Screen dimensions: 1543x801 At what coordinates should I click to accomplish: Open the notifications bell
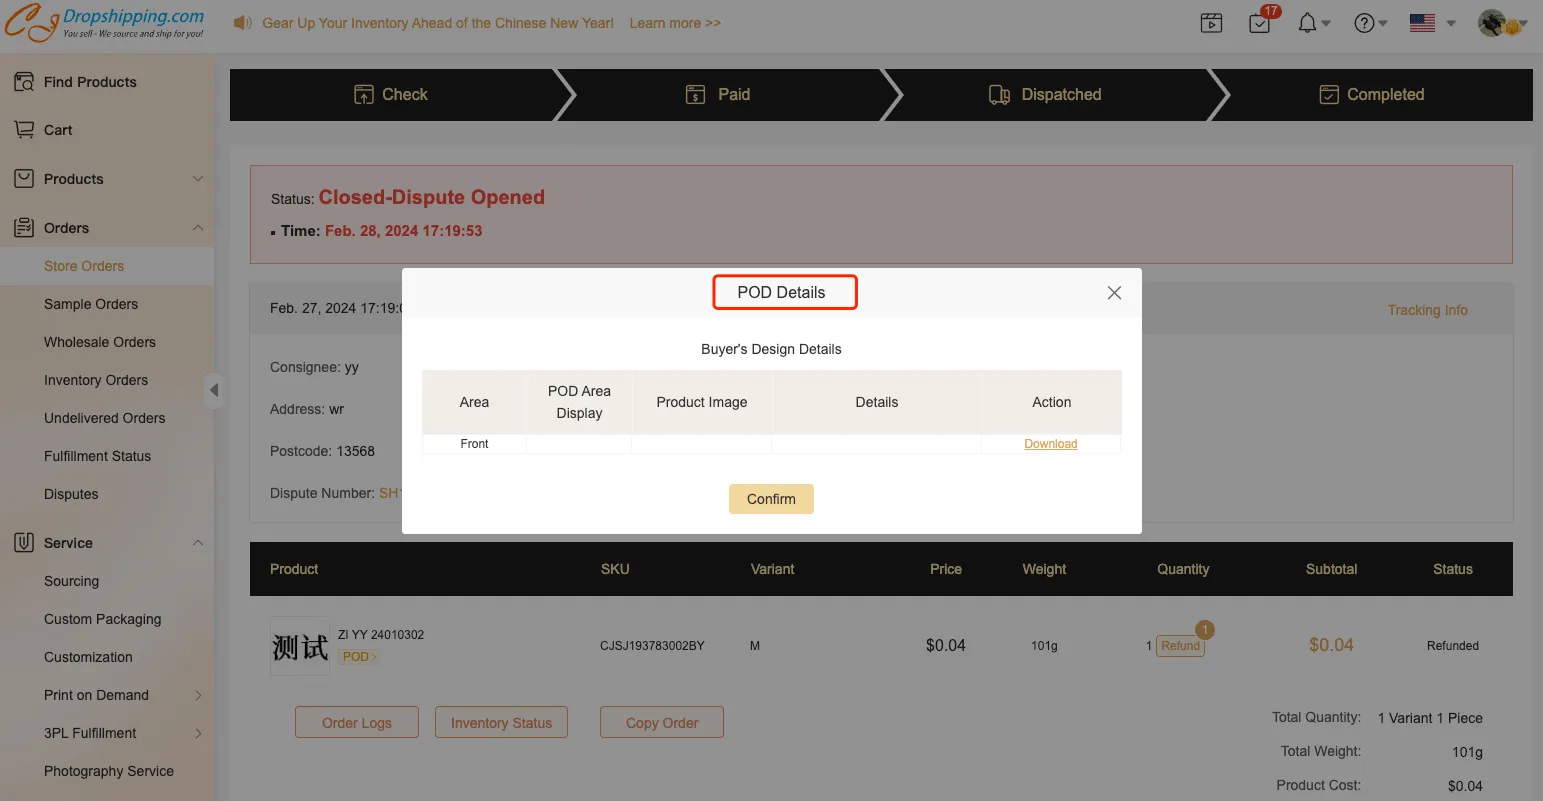point(1307,23)
